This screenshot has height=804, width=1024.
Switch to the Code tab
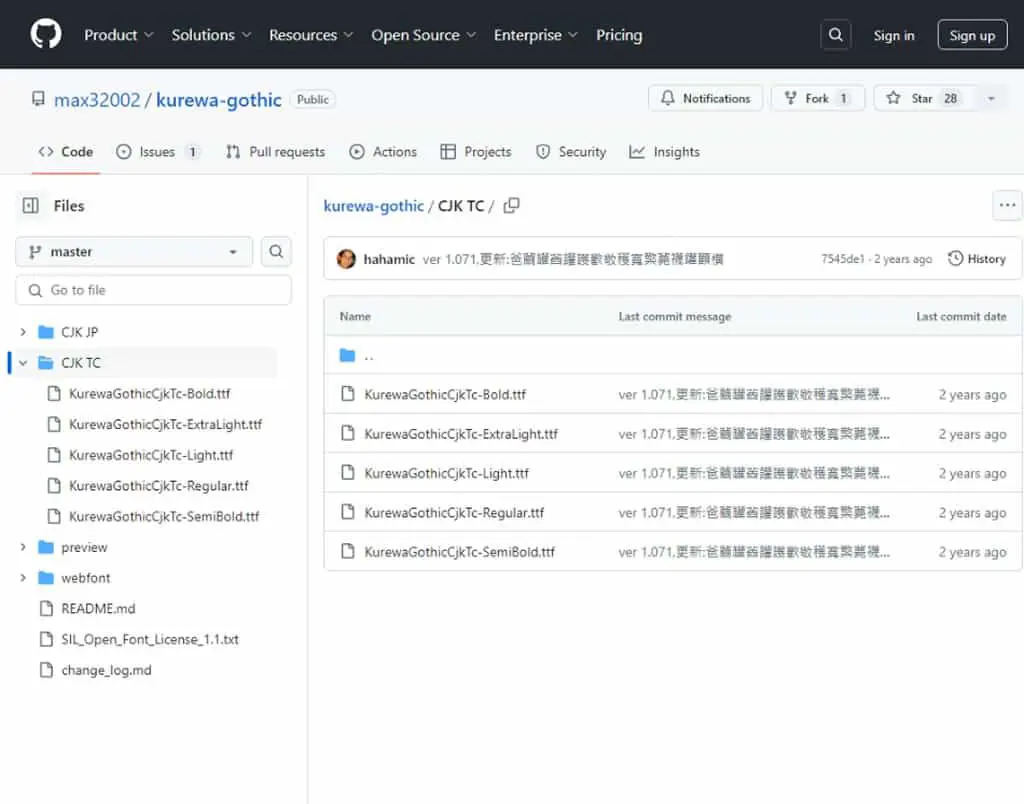(66, 152)
